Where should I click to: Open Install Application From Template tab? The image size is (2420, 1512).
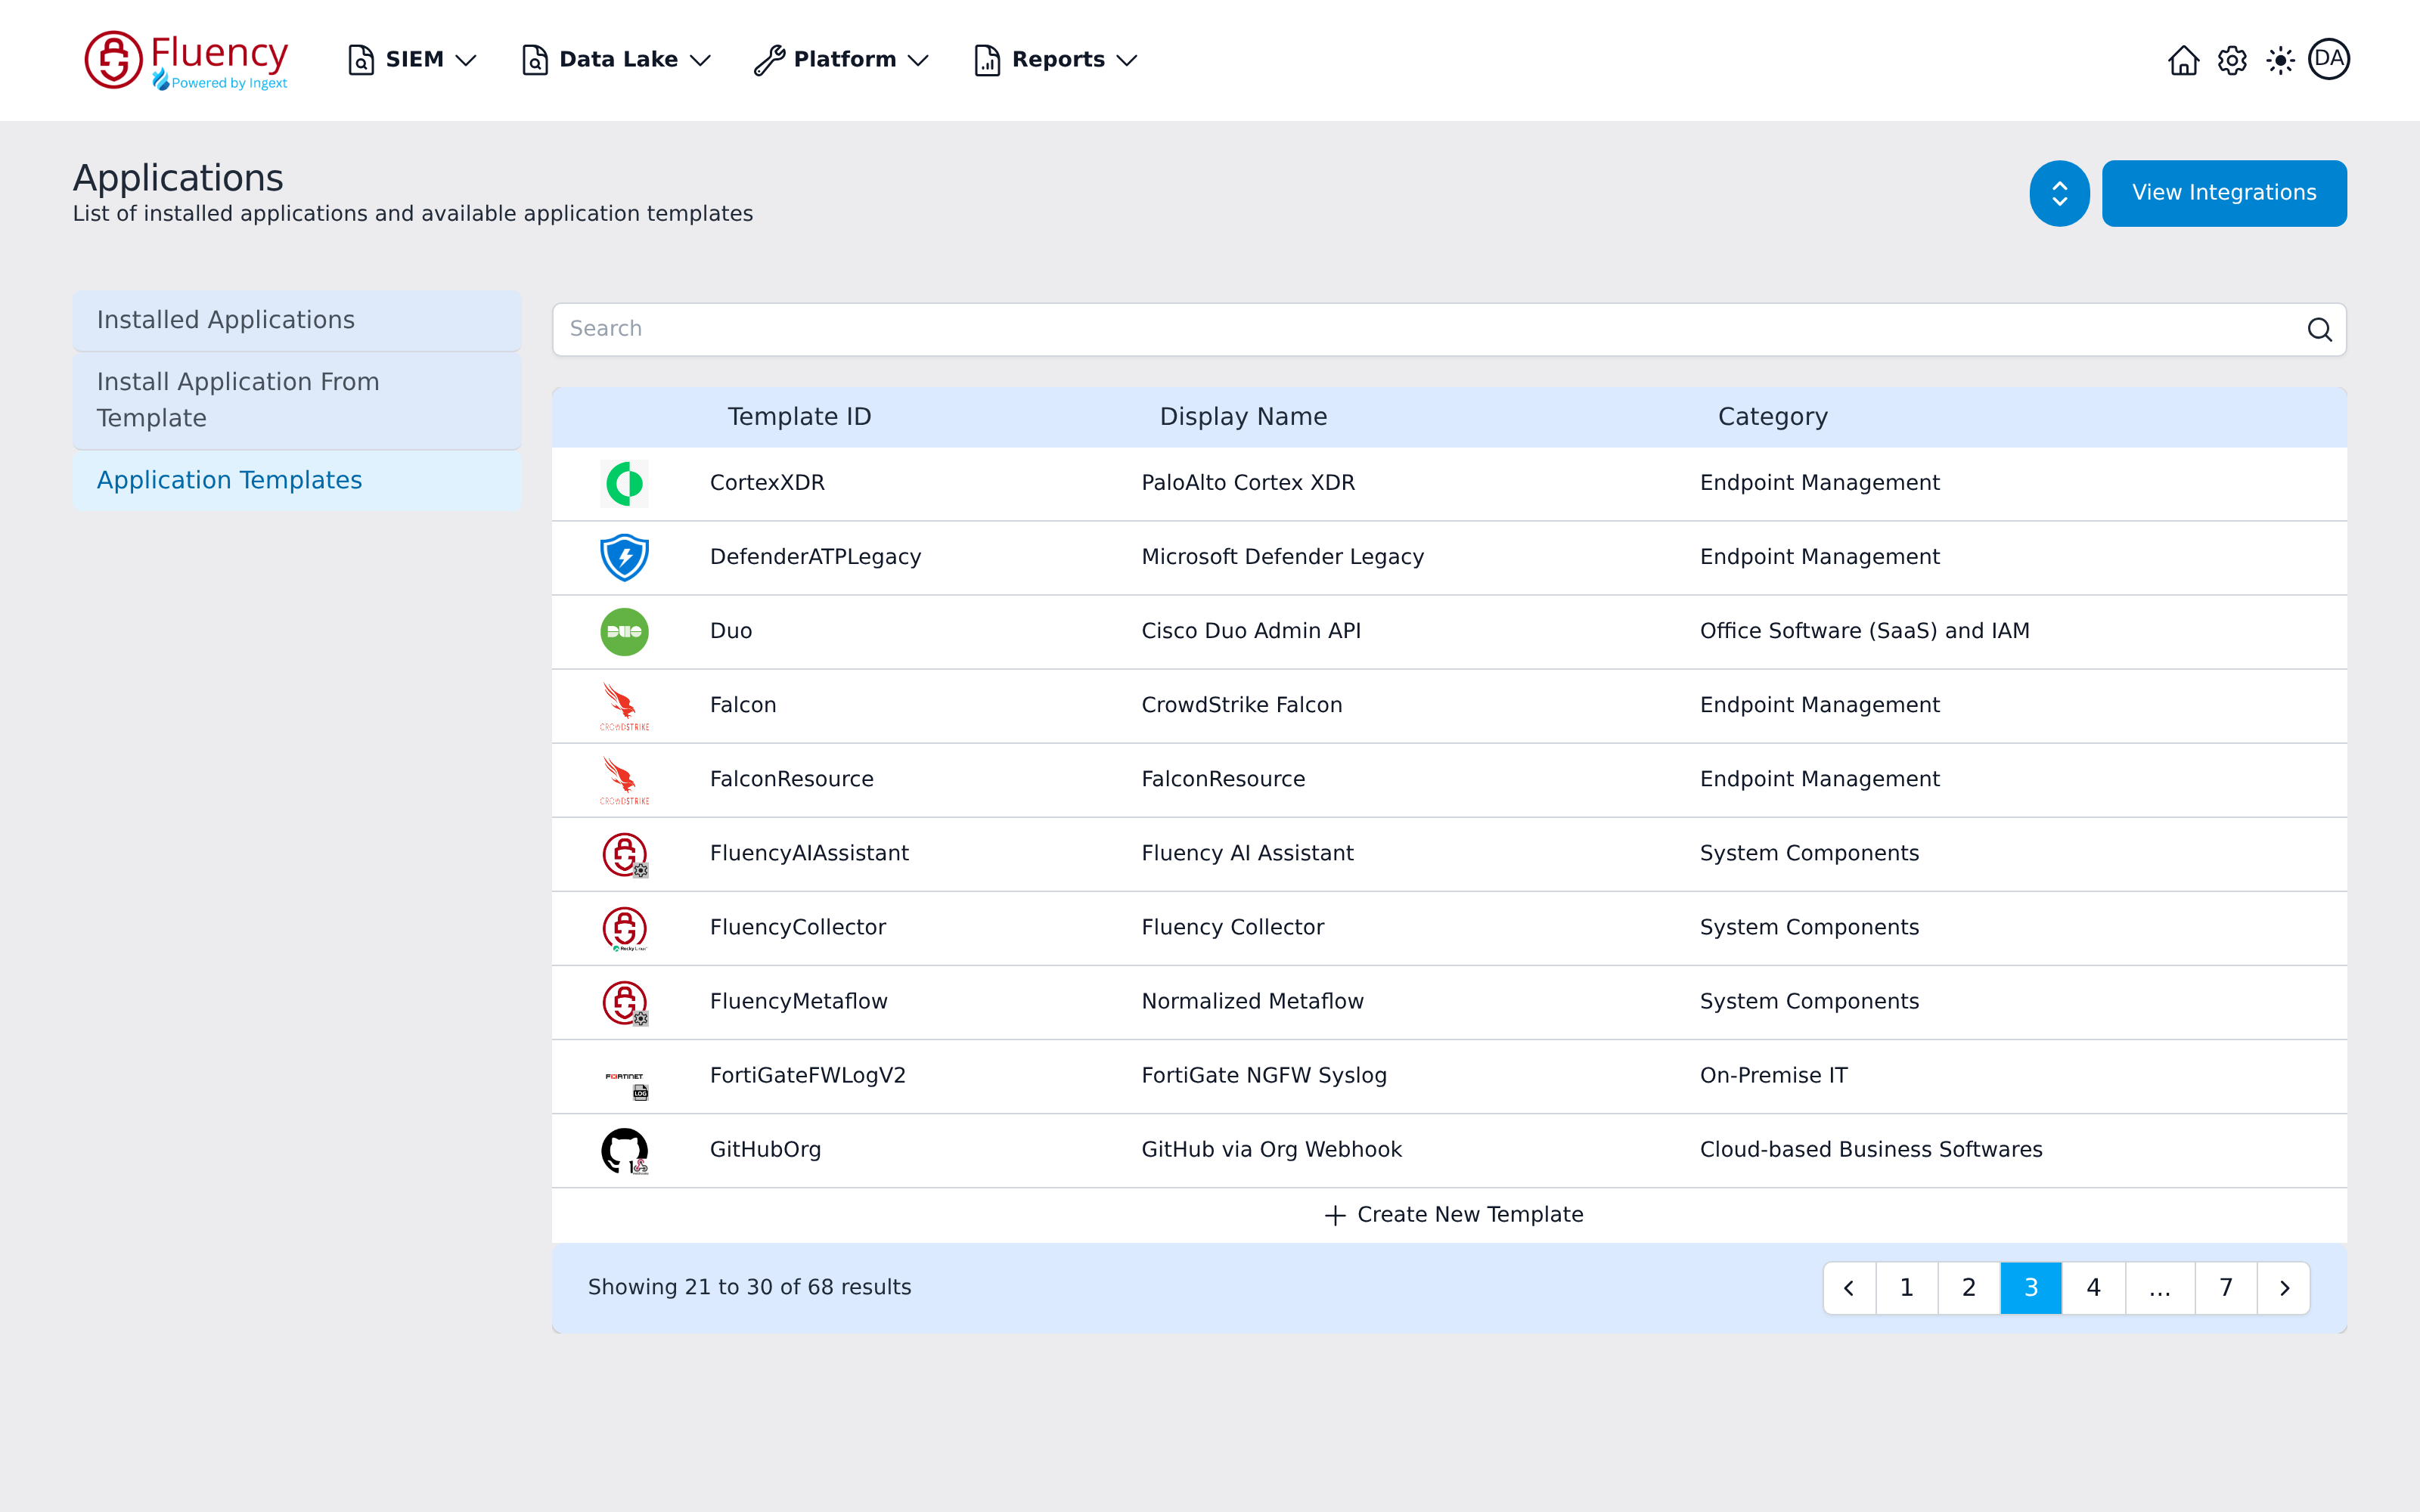(x=297, y=400)
